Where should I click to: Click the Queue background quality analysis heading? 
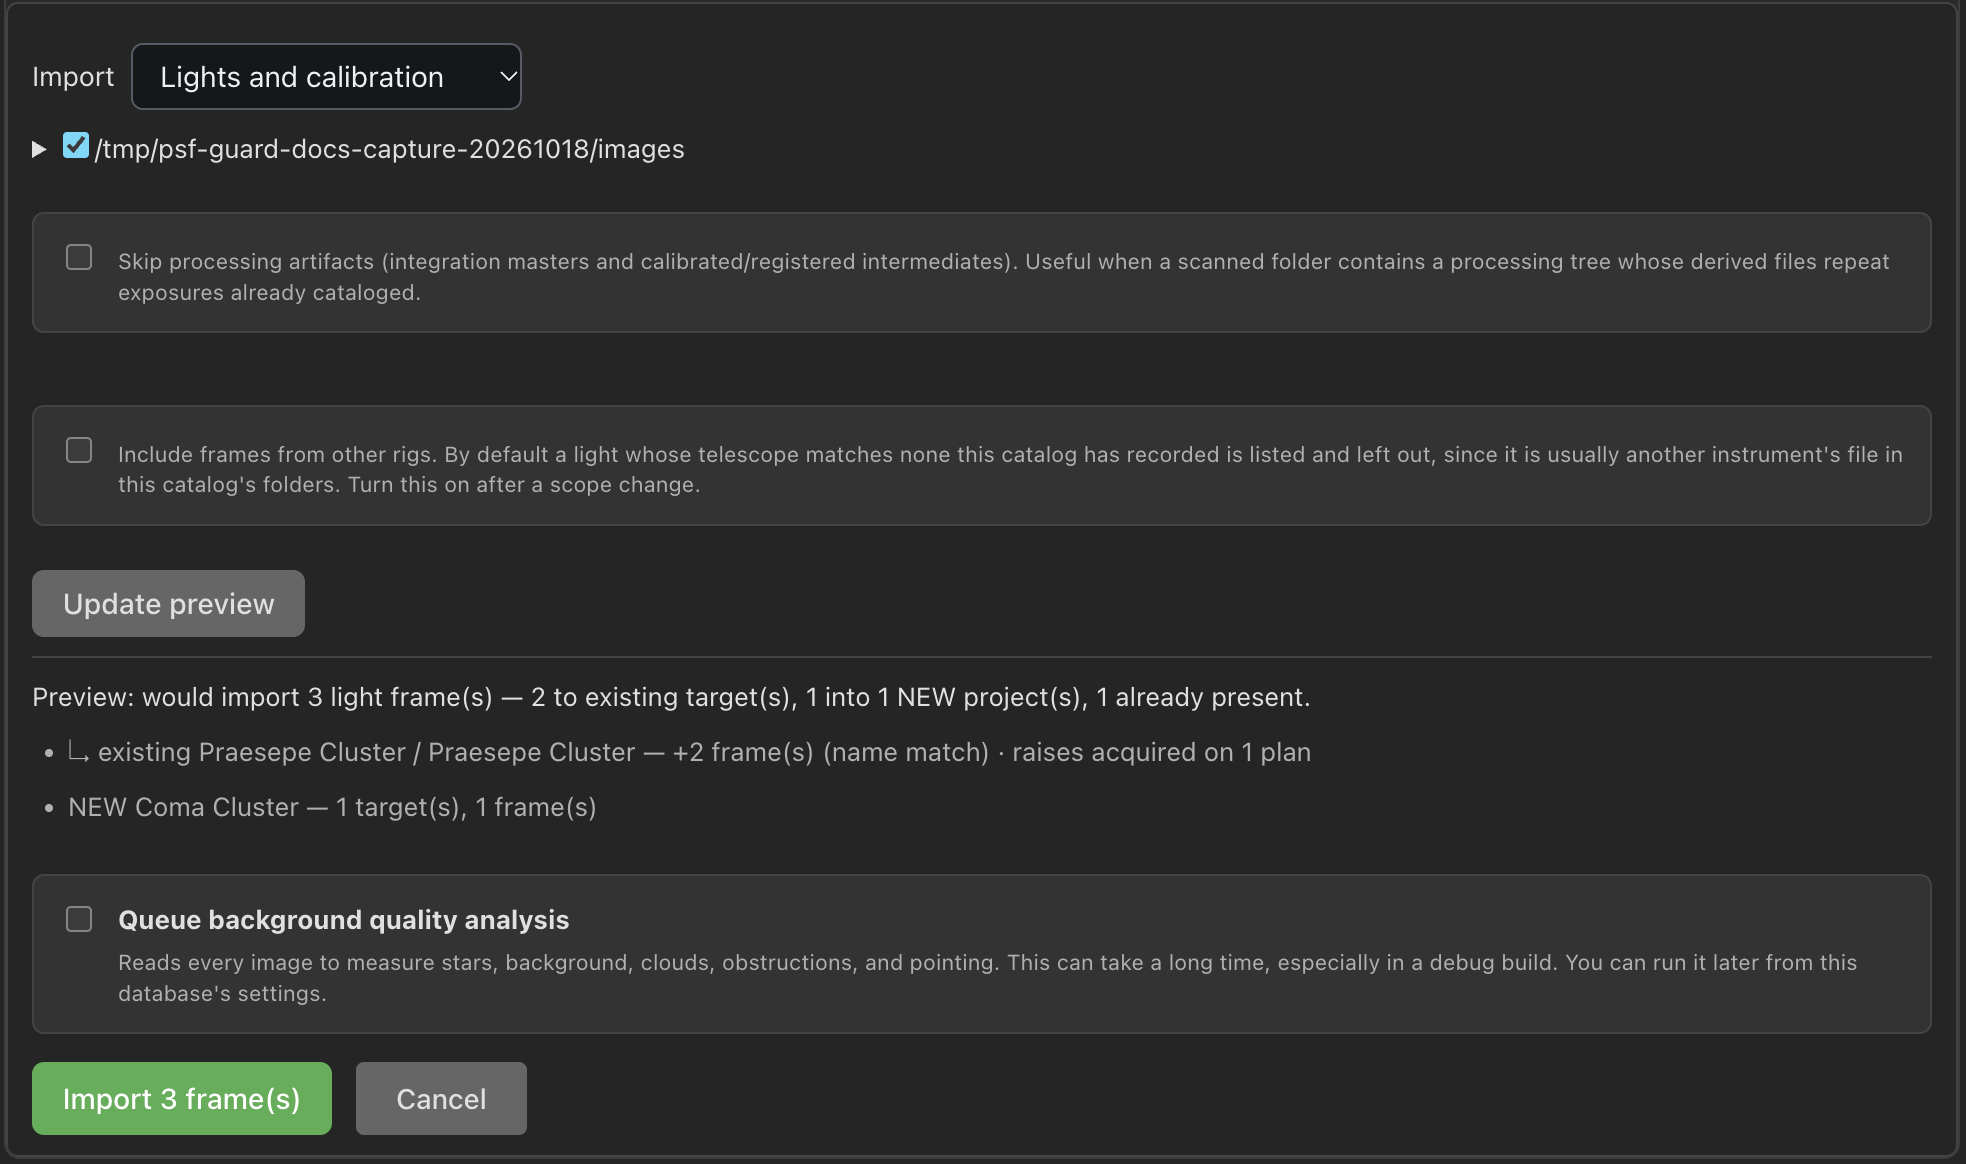point(343,920)
